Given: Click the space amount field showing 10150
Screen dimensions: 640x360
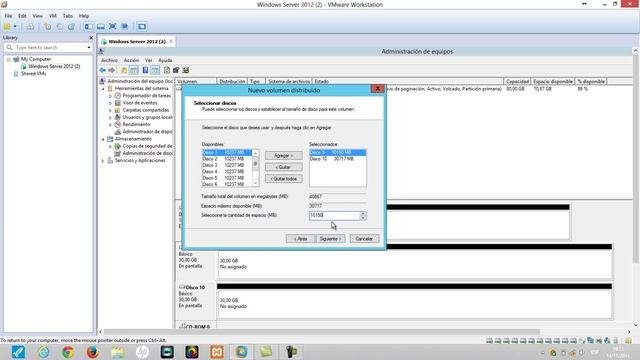Looking at the screenshot, I should (x=334, y=216).
